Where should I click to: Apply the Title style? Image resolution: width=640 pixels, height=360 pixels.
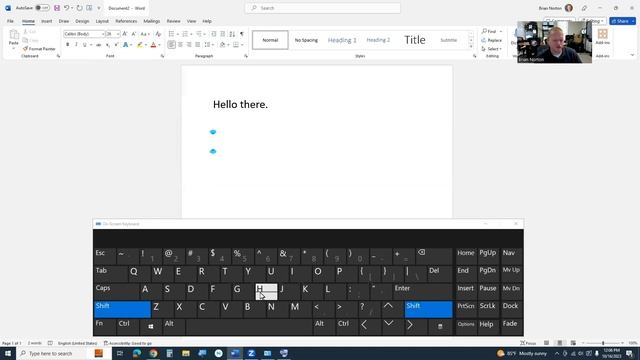click(x=415, y=40)
